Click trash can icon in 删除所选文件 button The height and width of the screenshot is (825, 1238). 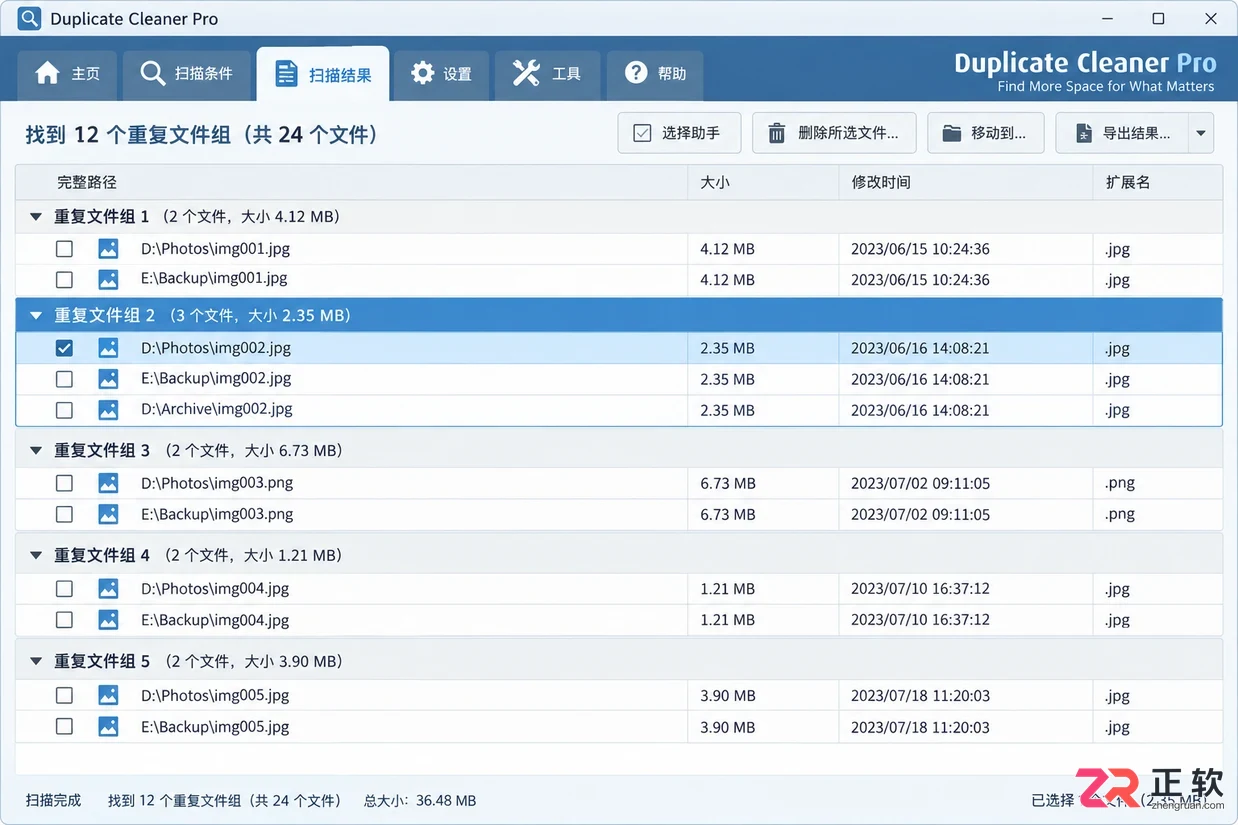click(776, 133)
